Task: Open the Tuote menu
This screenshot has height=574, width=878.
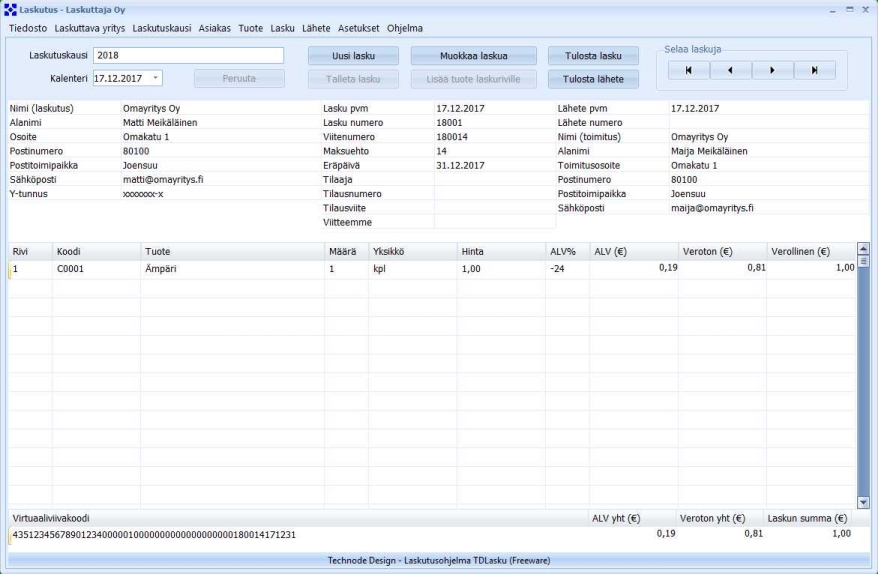Action: tap(250, 28)
